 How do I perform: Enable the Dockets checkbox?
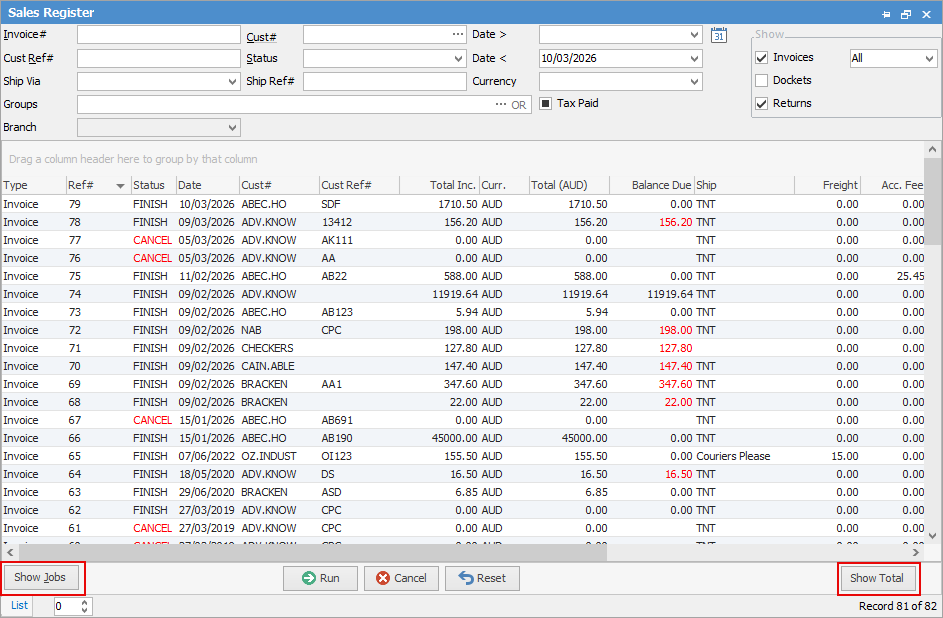pyautogui.click(x=762, y=81)
